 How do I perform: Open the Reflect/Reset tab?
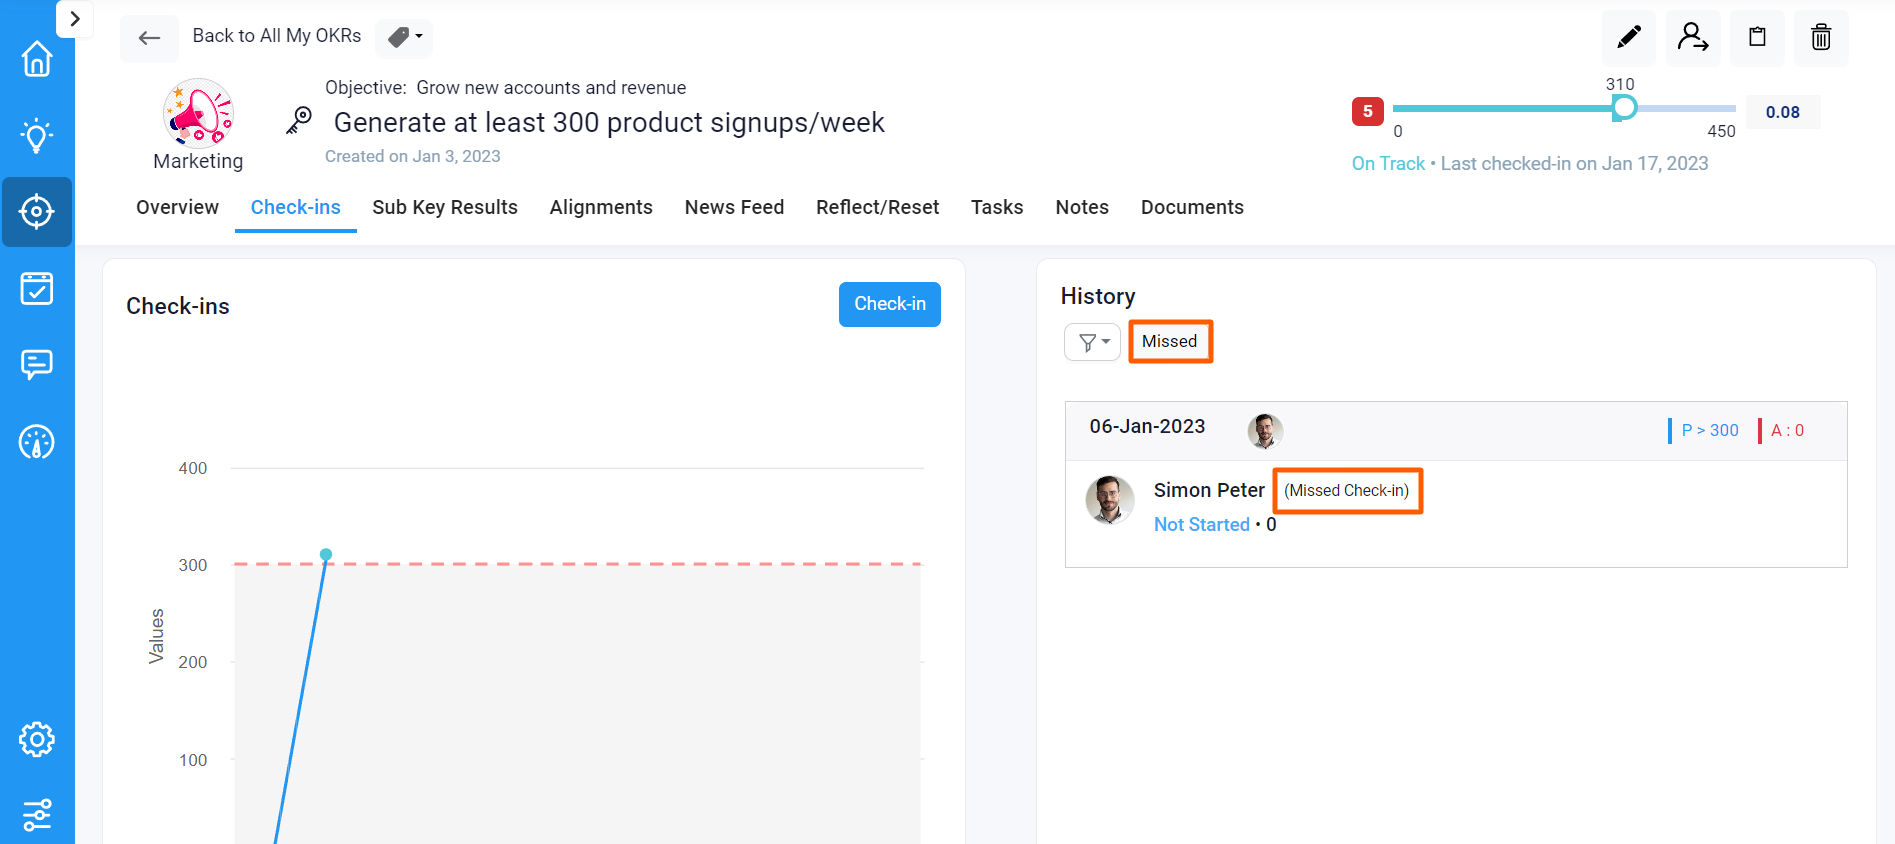click(x=877, y=207)
